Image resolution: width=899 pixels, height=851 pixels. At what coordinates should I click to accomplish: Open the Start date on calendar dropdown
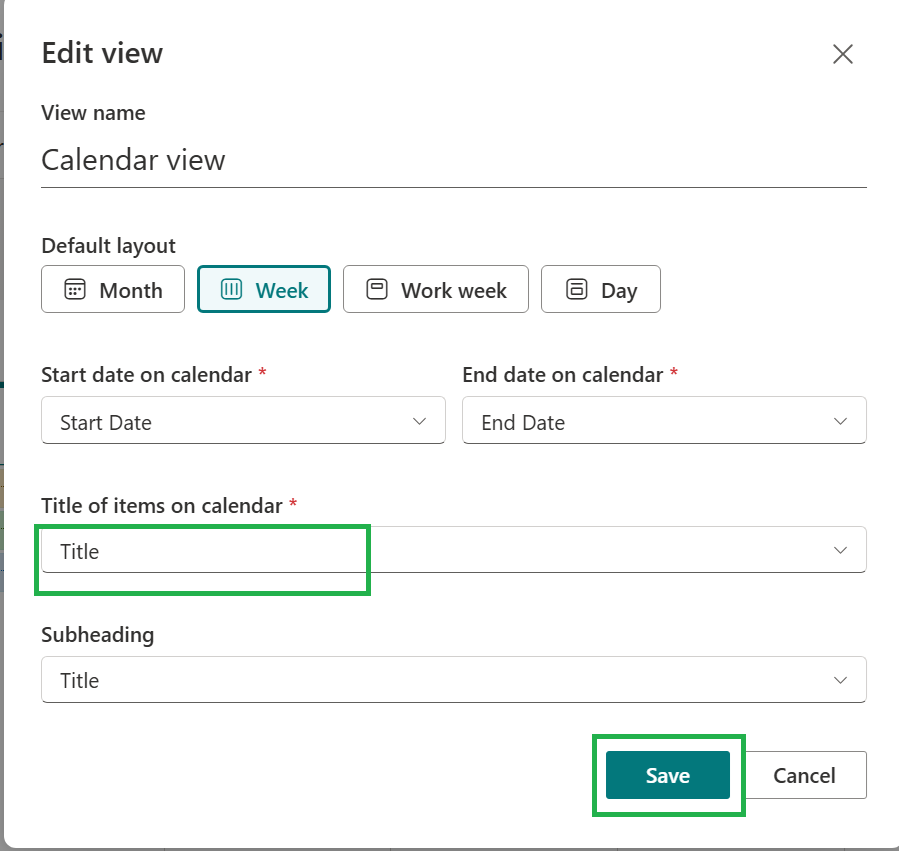pos(243,420)
